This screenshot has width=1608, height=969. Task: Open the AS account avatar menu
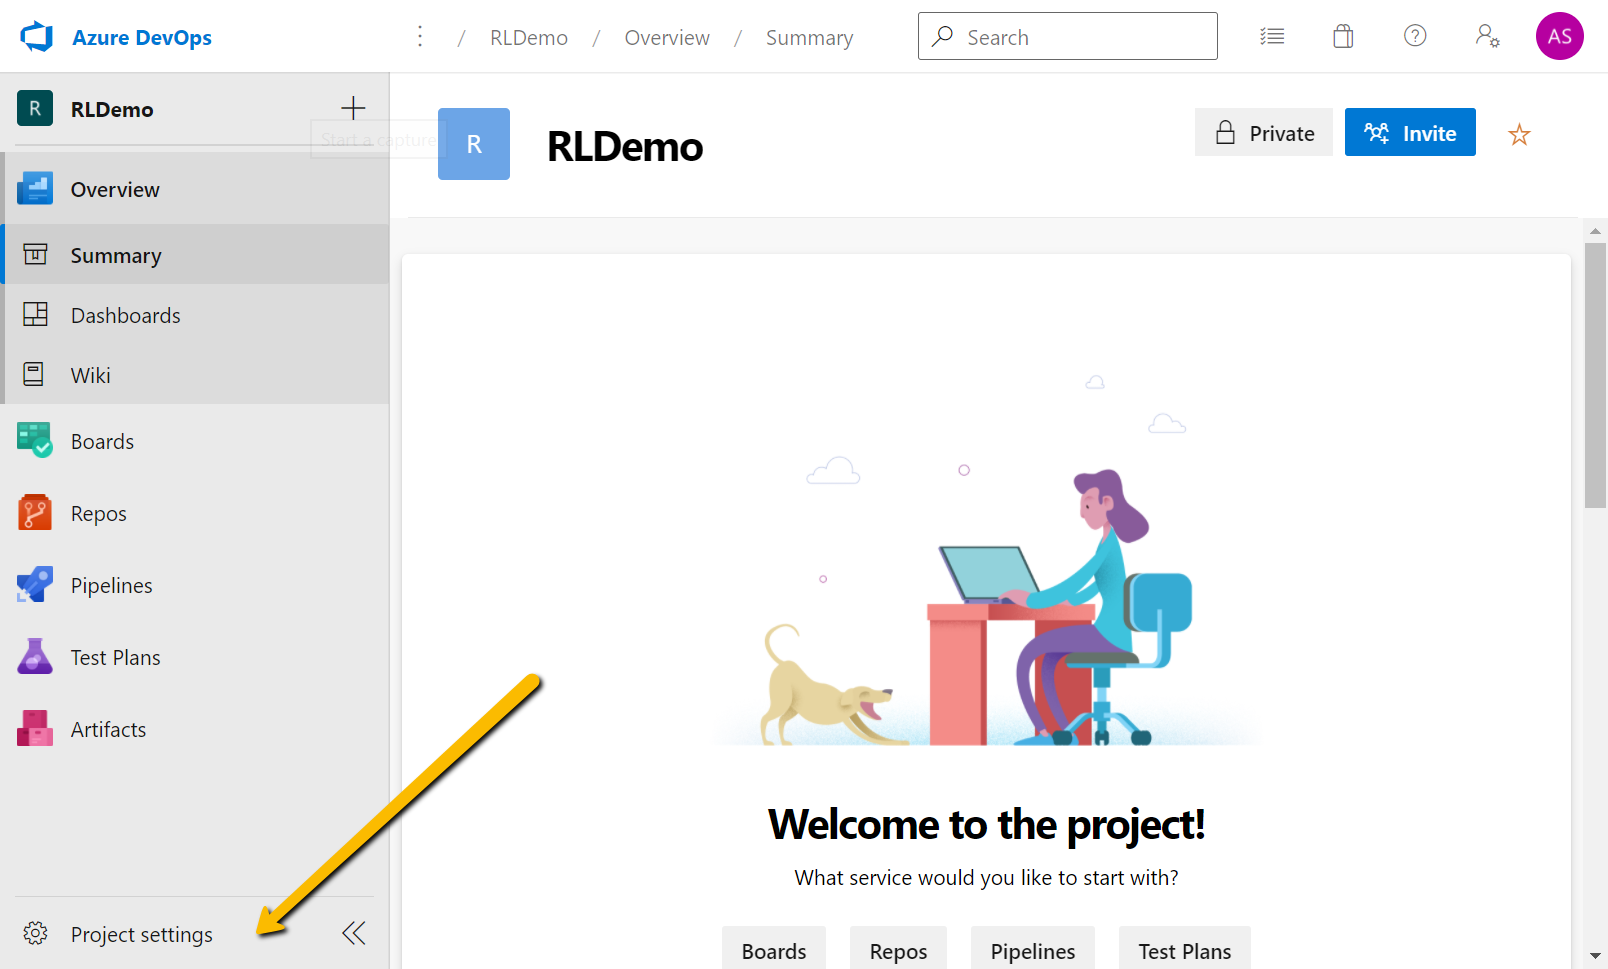(x=1559, y=36)
